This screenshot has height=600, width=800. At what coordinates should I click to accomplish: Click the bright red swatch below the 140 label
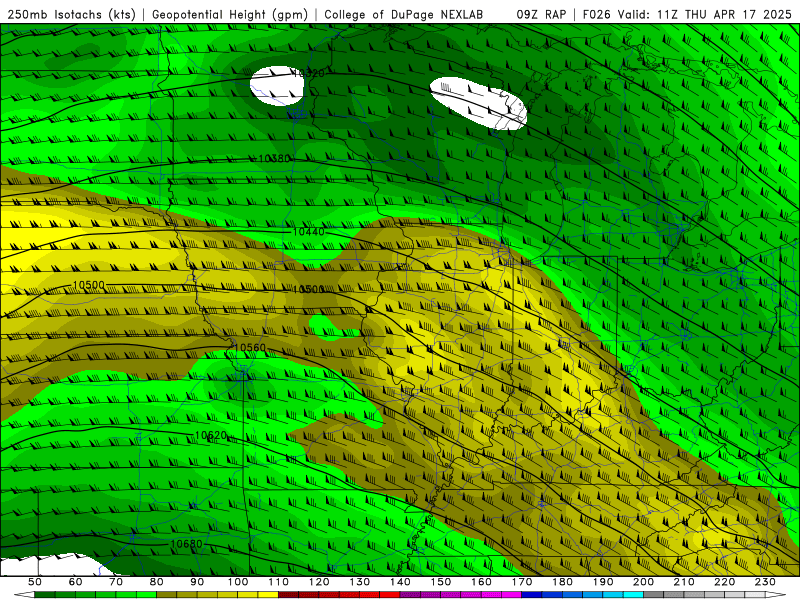[x=390, y=595]
